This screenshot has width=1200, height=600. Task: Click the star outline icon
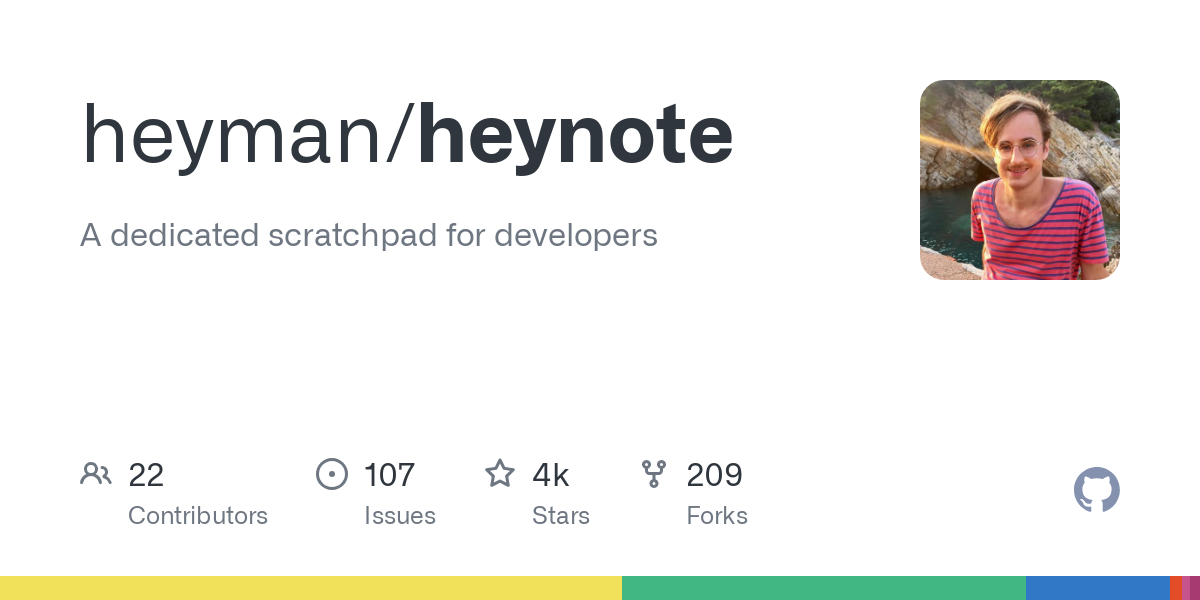point(499,474)
